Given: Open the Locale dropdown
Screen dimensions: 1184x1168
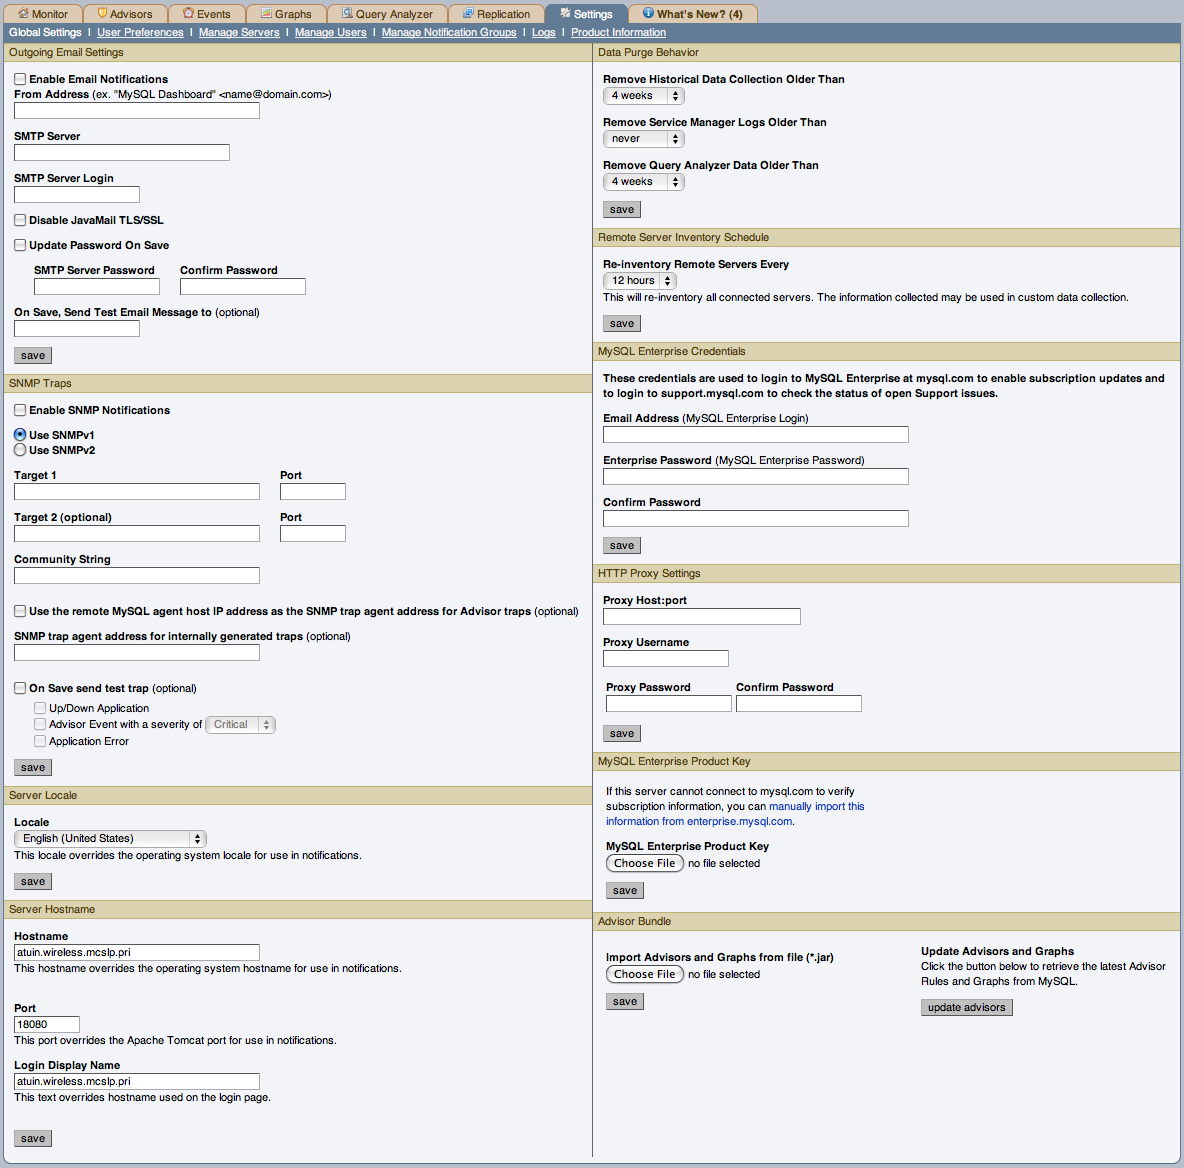Looking at the screenshot, I should (109, 838).
